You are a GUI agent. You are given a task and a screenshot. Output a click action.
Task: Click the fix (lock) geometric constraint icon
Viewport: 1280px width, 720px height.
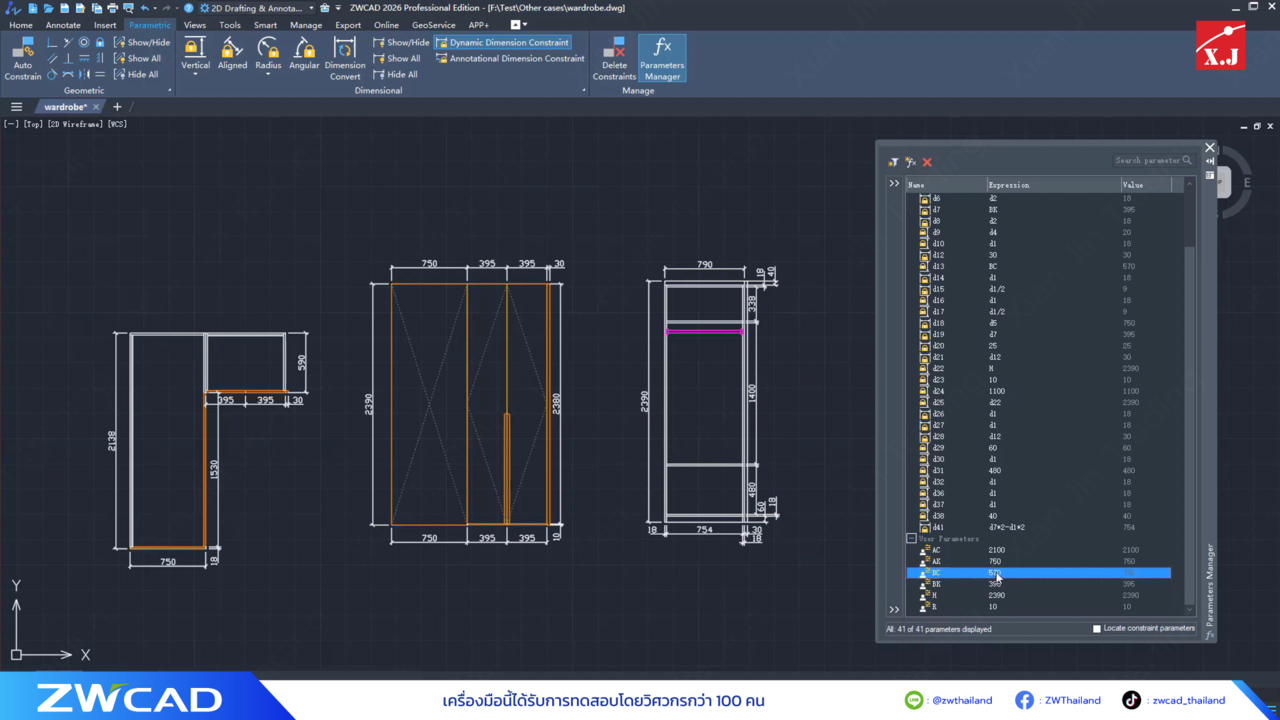point(99,42)
